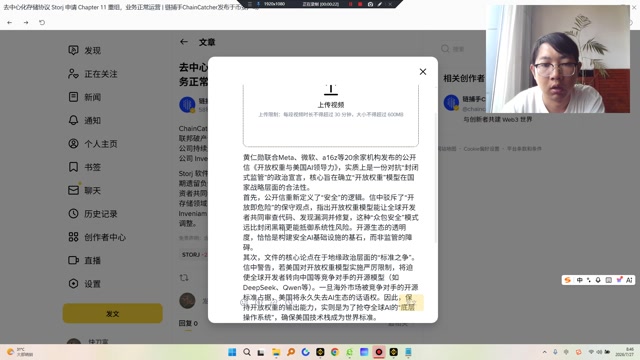Open Google Chrome from the taskbar
This screenshot has width=640, height=360.
[335, 352]
